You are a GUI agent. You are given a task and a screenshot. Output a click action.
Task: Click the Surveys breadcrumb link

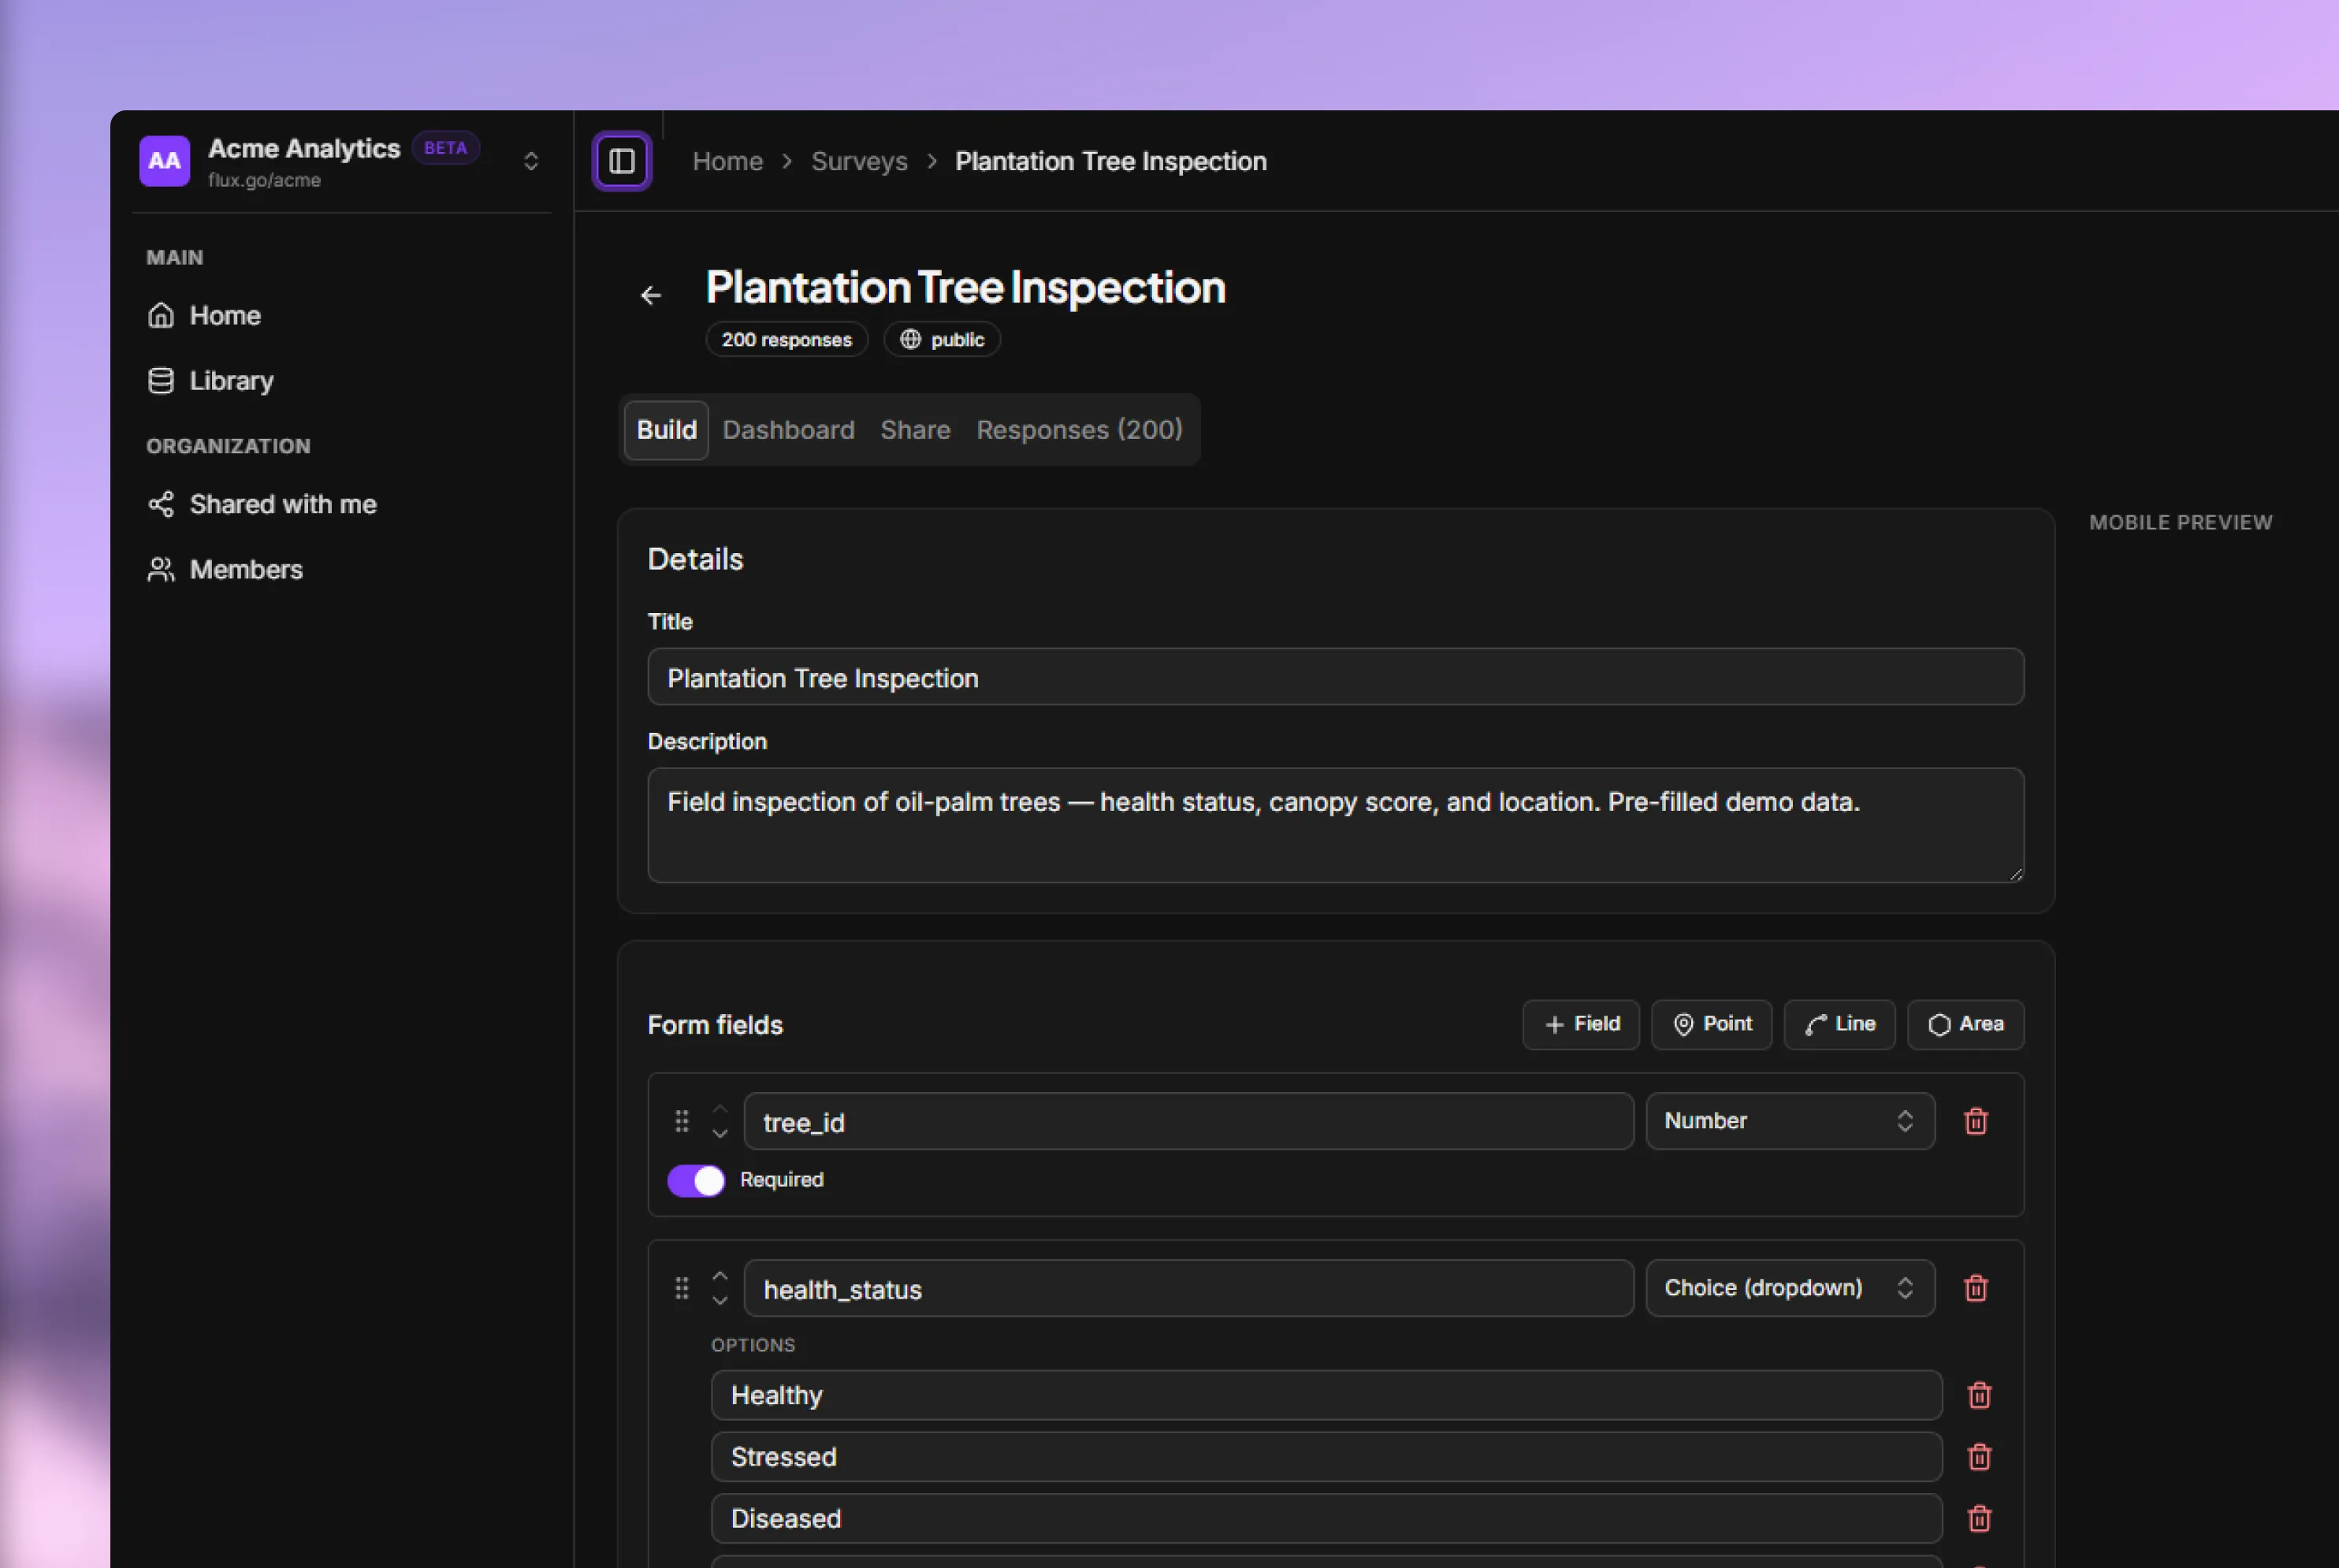click(859, 161)
